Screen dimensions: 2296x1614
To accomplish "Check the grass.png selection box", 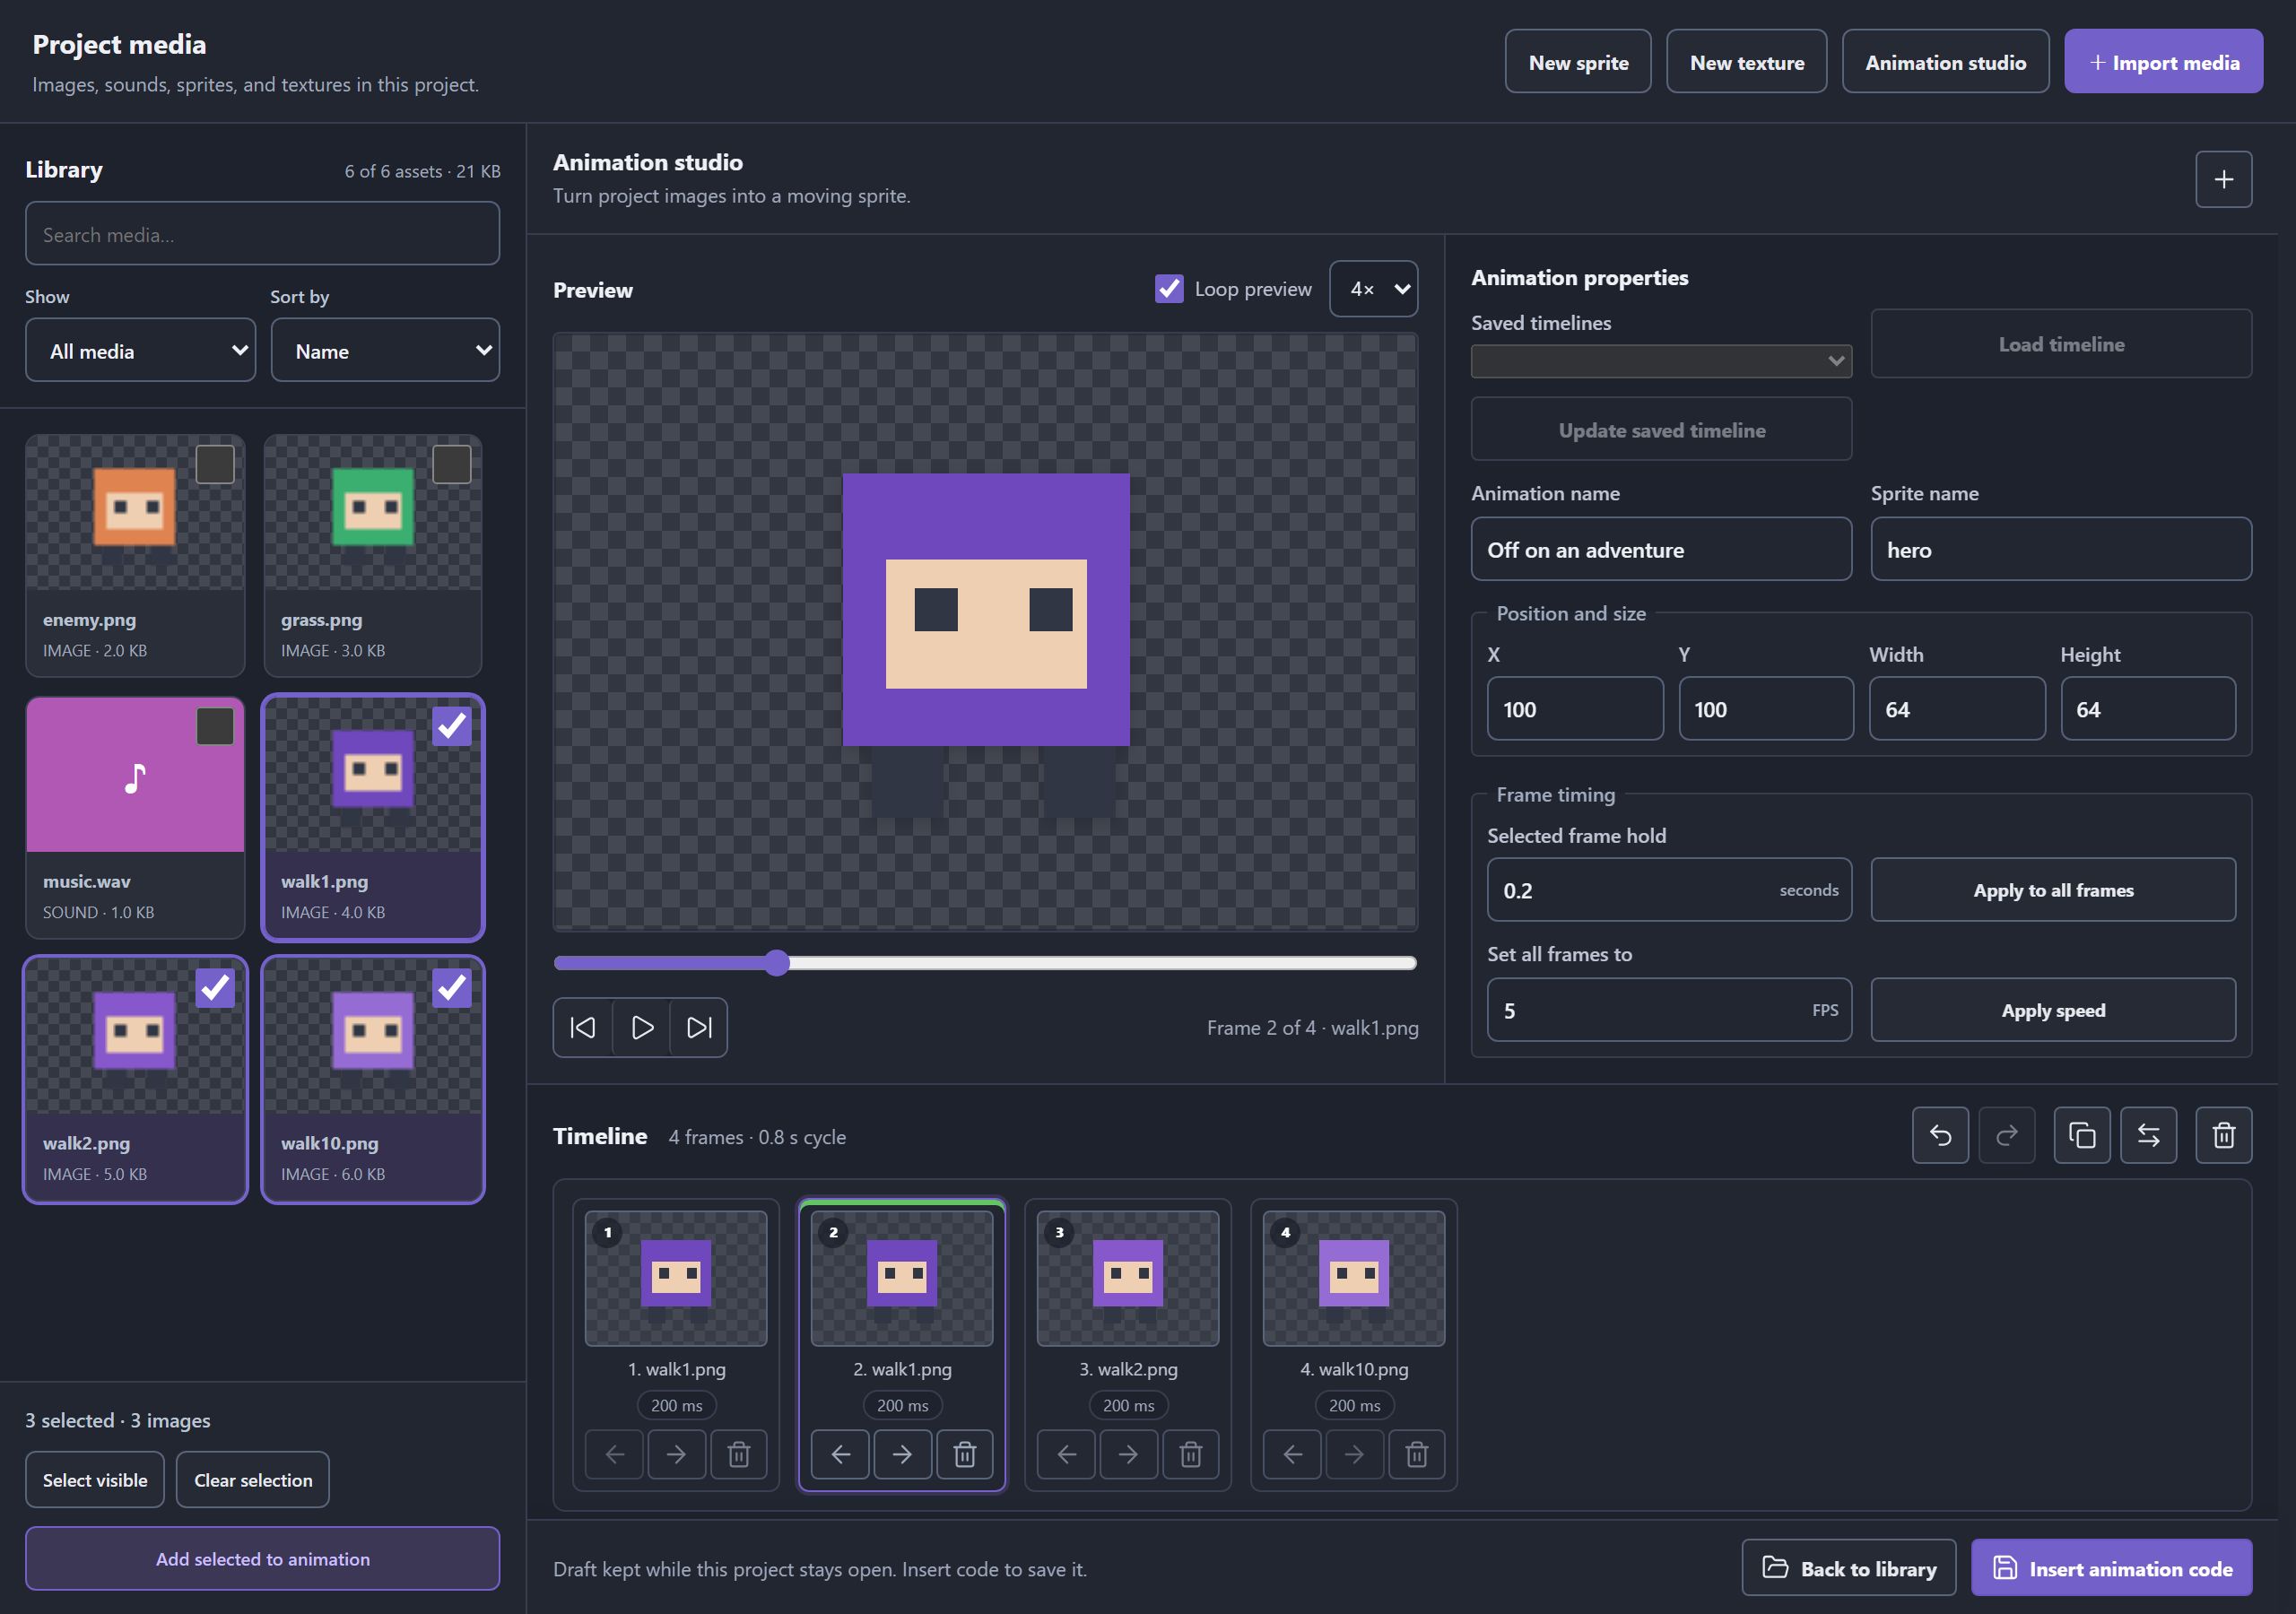I will click(x=452, y=464).
